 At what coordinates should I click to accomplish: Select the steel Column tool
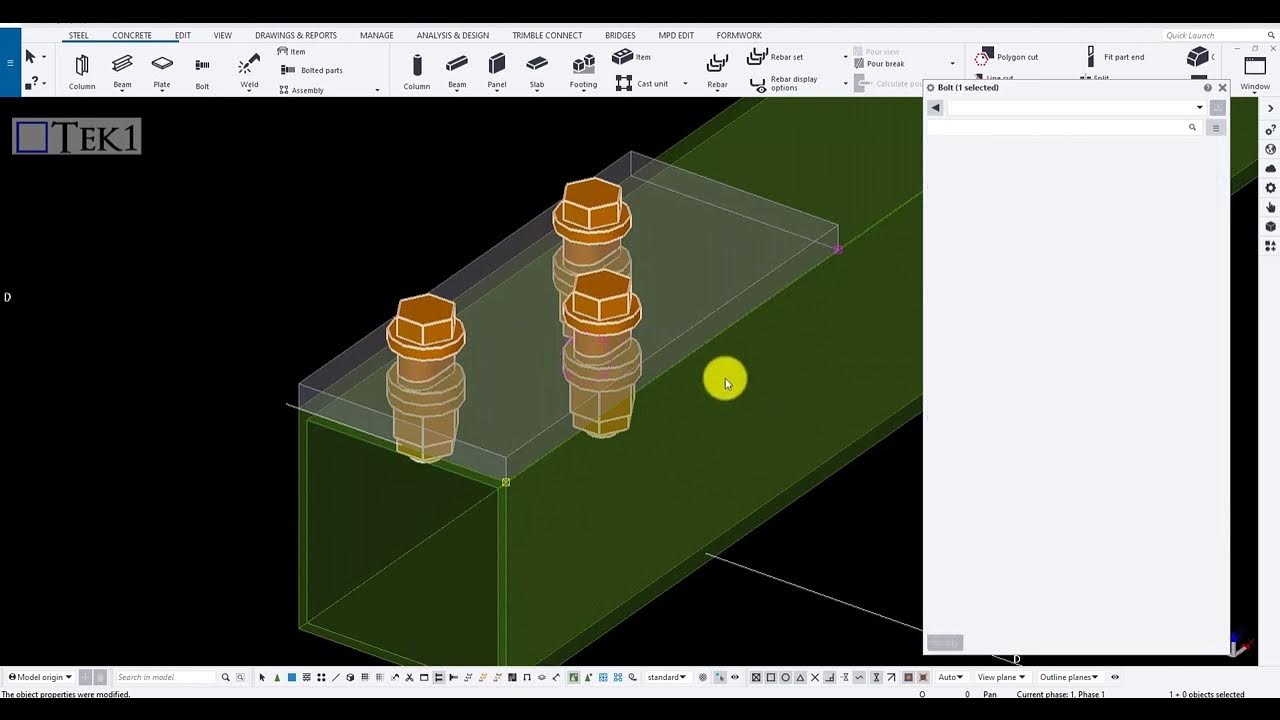tap(82, 71)
